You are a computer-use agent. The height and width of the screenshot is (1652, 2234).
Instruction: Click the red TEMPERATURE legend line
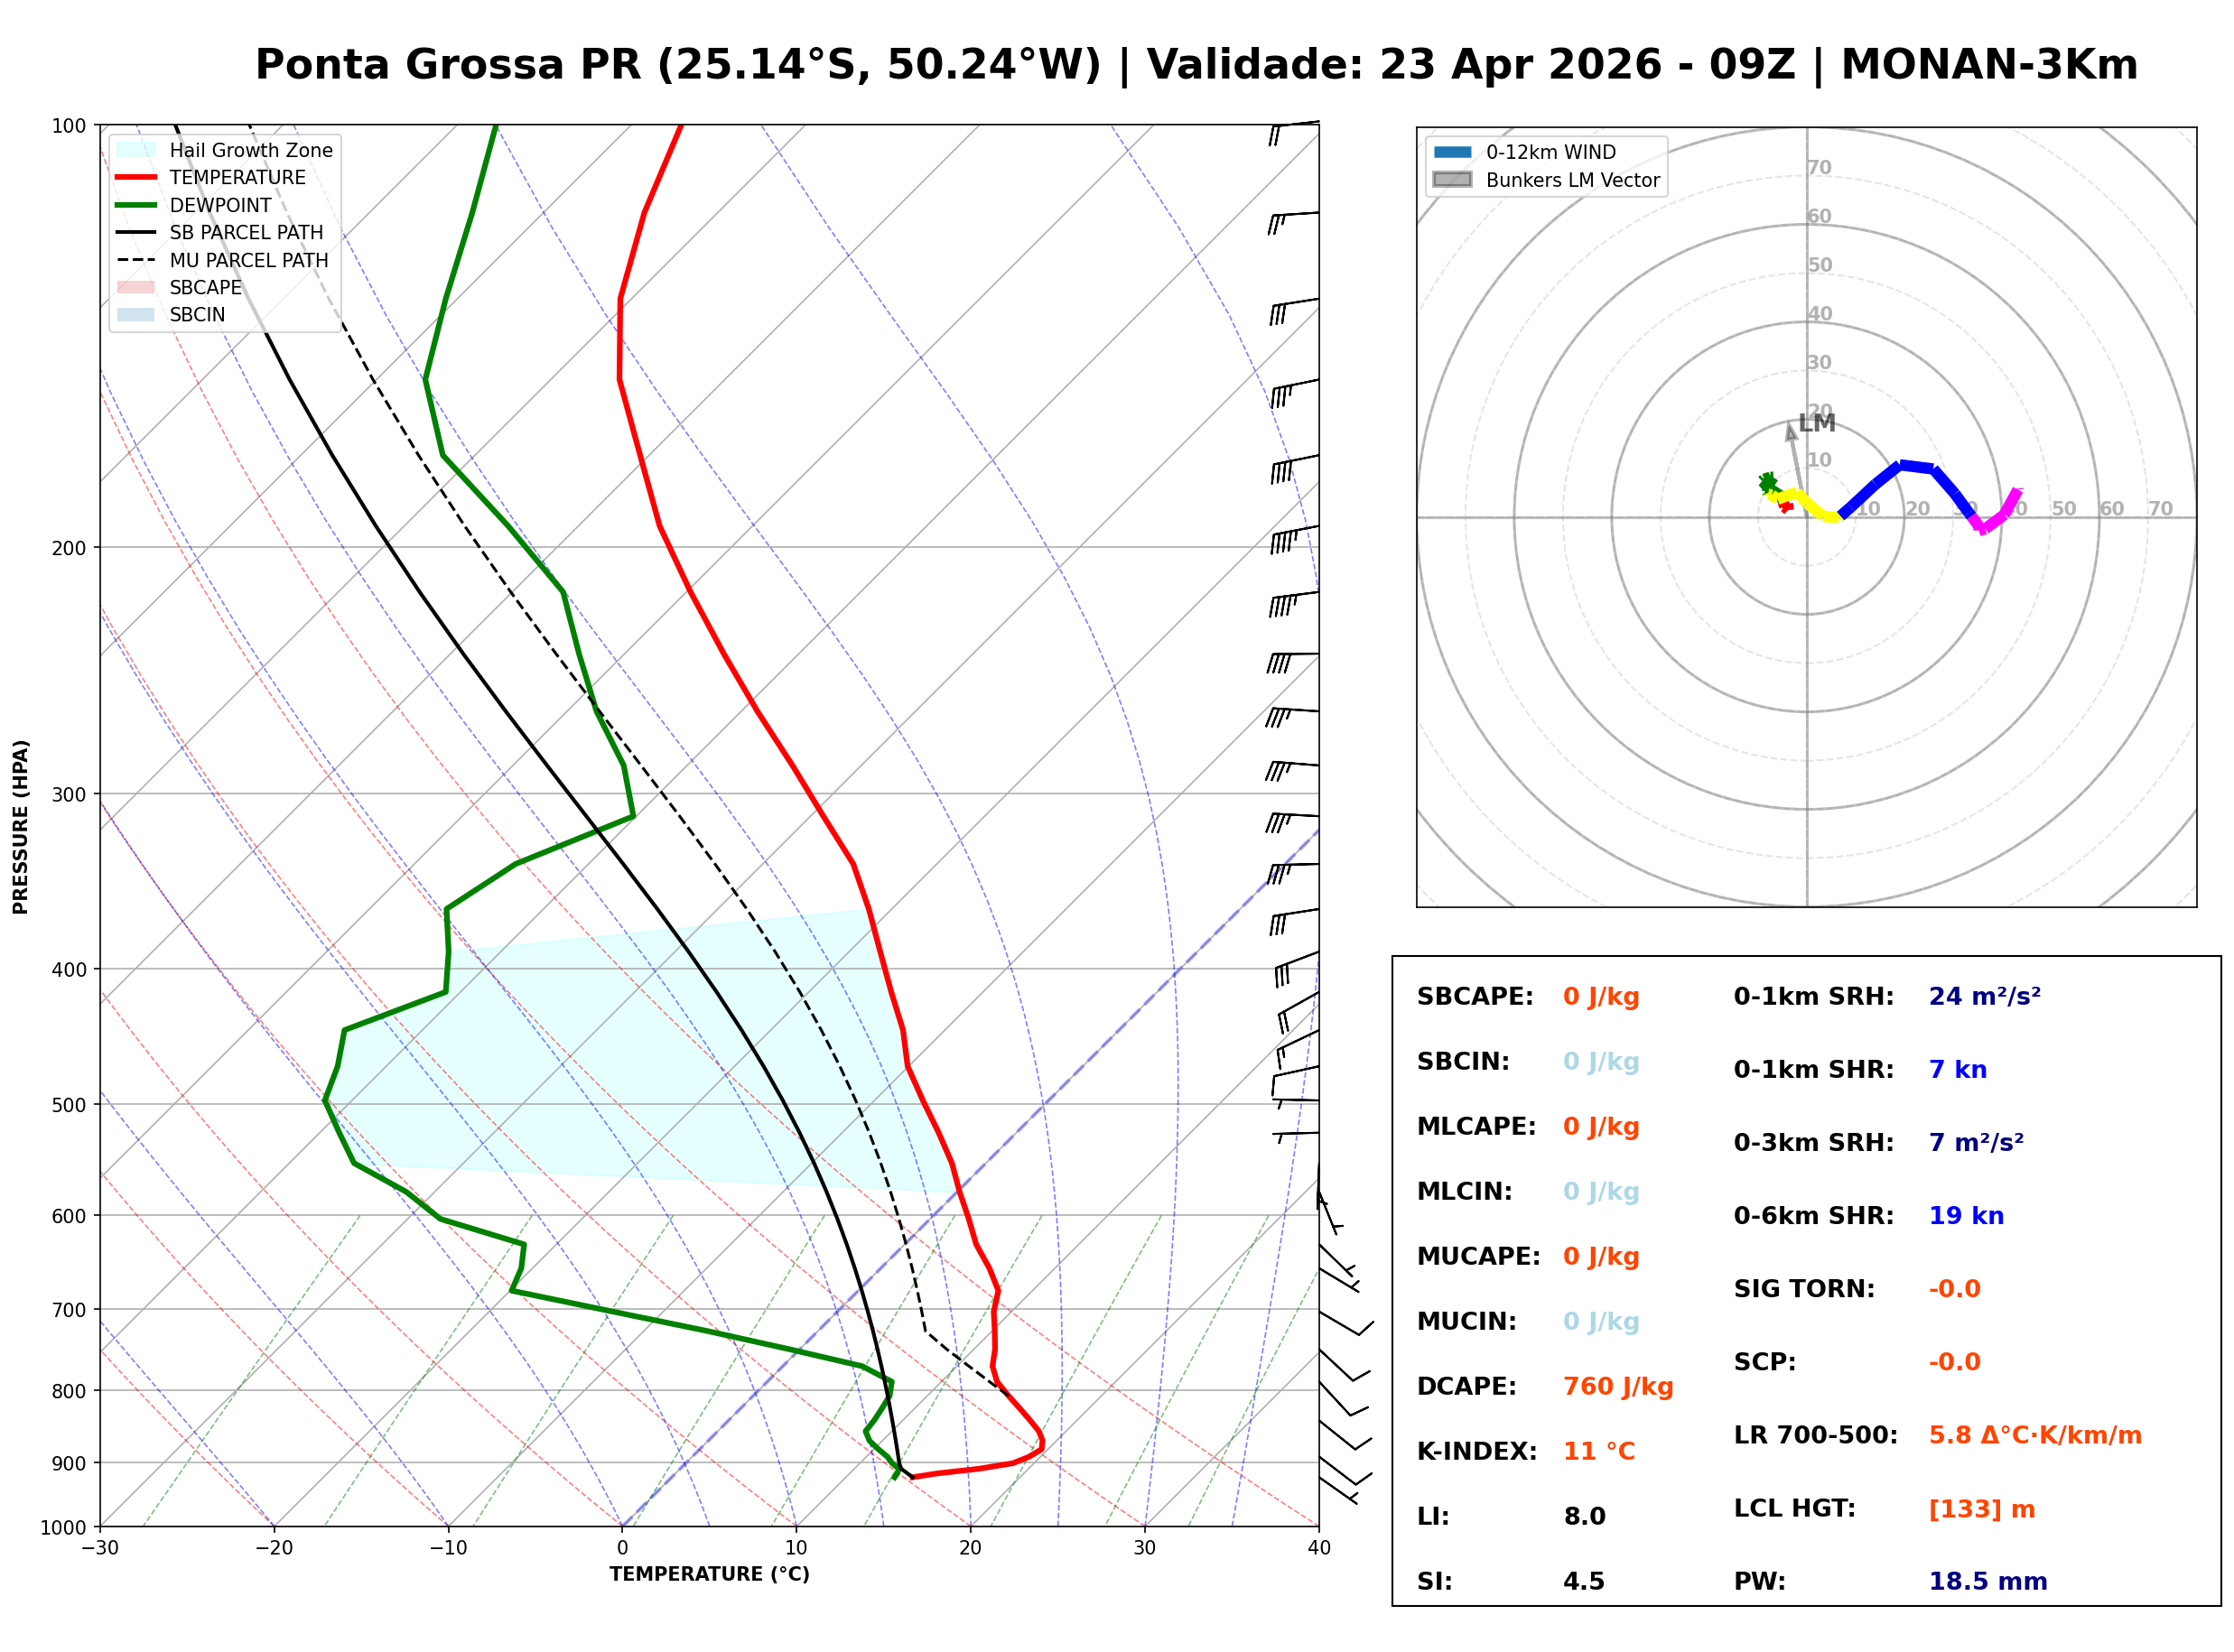coord(136,178)
